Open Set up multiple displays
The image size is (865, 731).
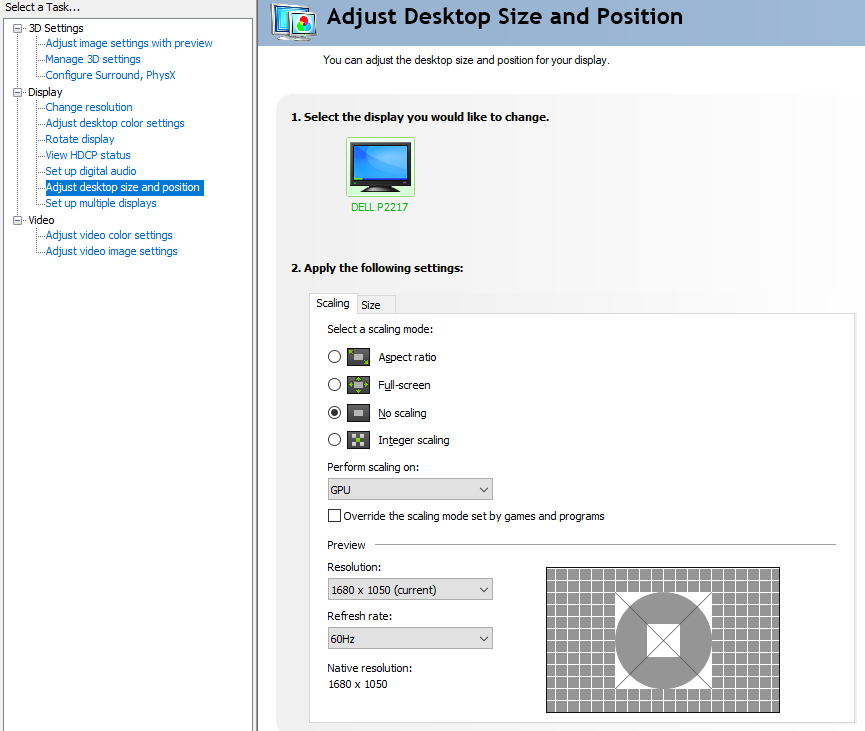click(101, 203)
